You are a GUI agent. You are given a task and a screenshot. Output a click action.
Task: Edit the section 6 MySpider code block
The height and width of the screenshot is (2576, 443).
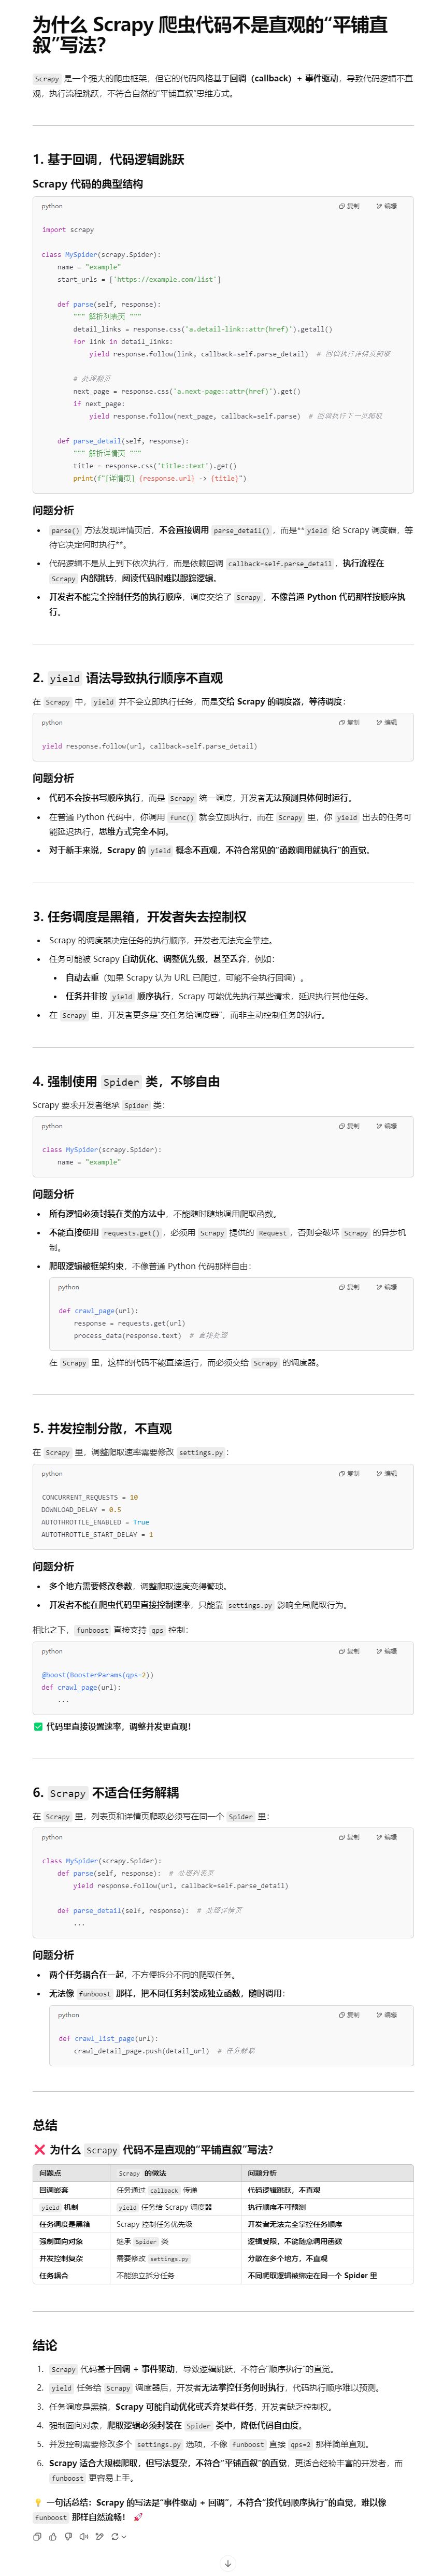[x=387, y=1837]
